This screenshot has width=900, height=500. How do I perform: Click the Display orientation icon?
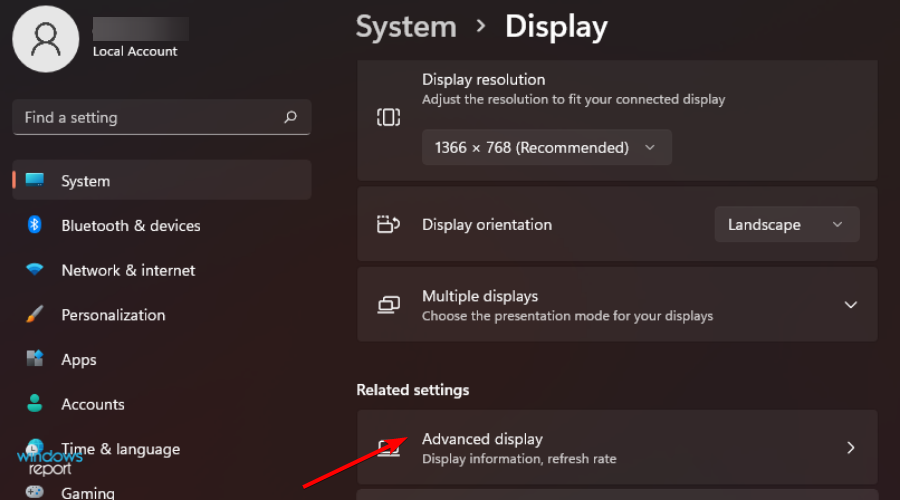pyautogui.click(x=388, y=225)
